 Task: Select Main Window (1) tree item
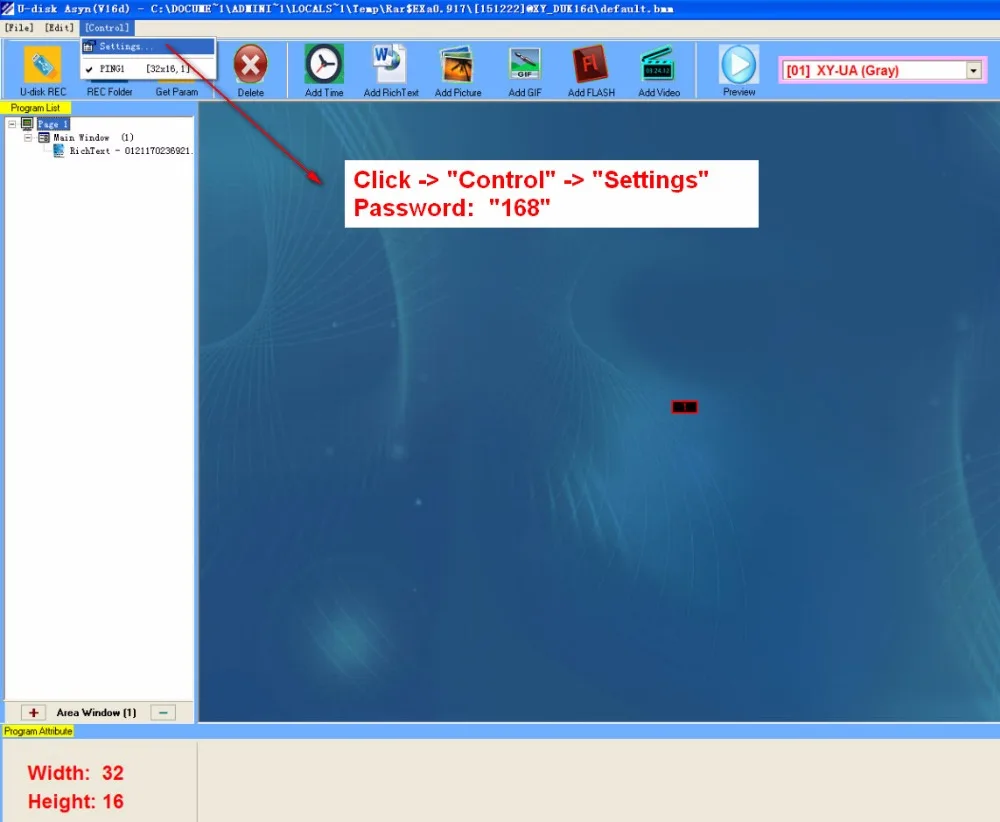click(93, 138)
